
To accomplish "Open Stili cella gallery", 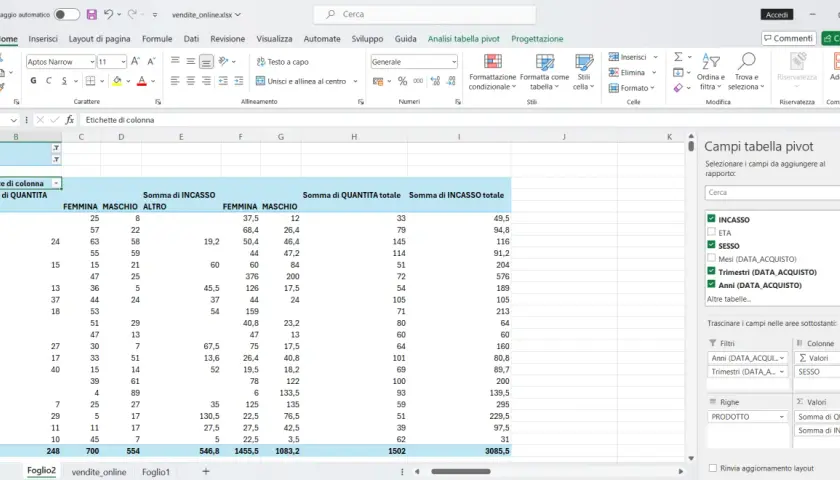I will pos(583,72).
